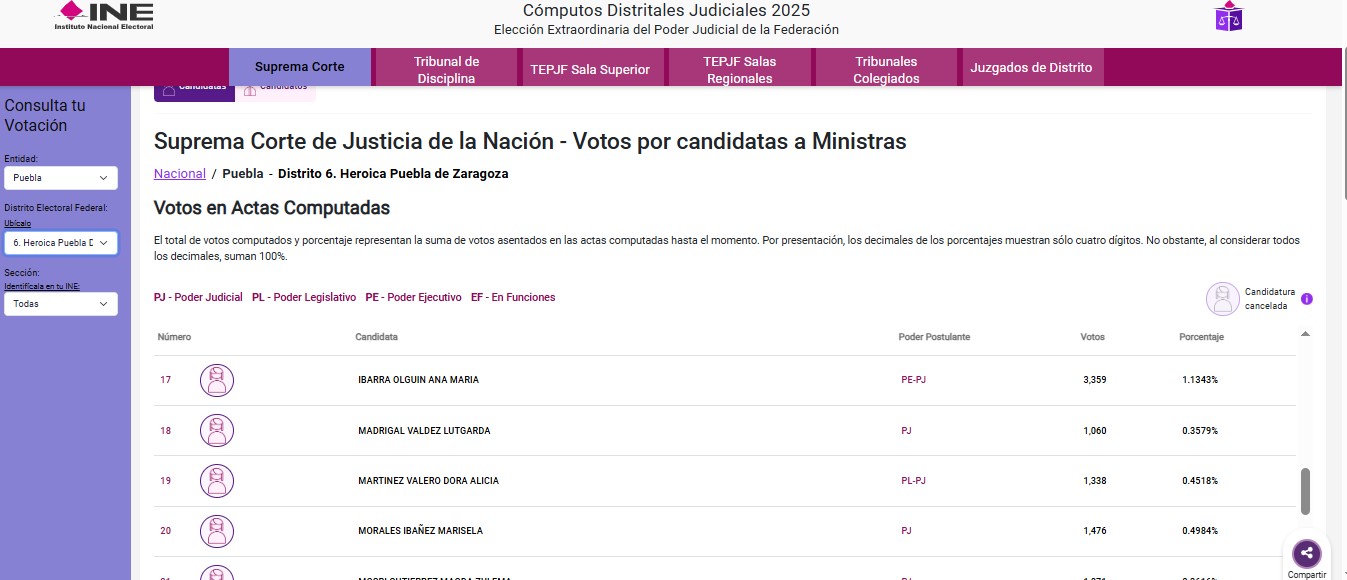This screenshot has width=1347, height=580.
Task: Click the Ubícalo link under Distrito
Action: (x=18, y=223)
